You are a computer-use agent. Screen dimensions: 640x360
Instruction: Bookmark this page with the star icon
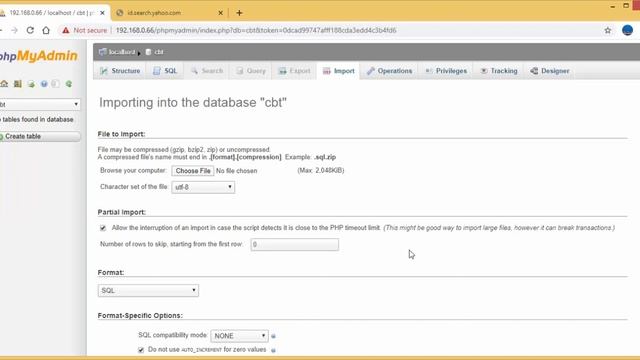click(608, 30)
